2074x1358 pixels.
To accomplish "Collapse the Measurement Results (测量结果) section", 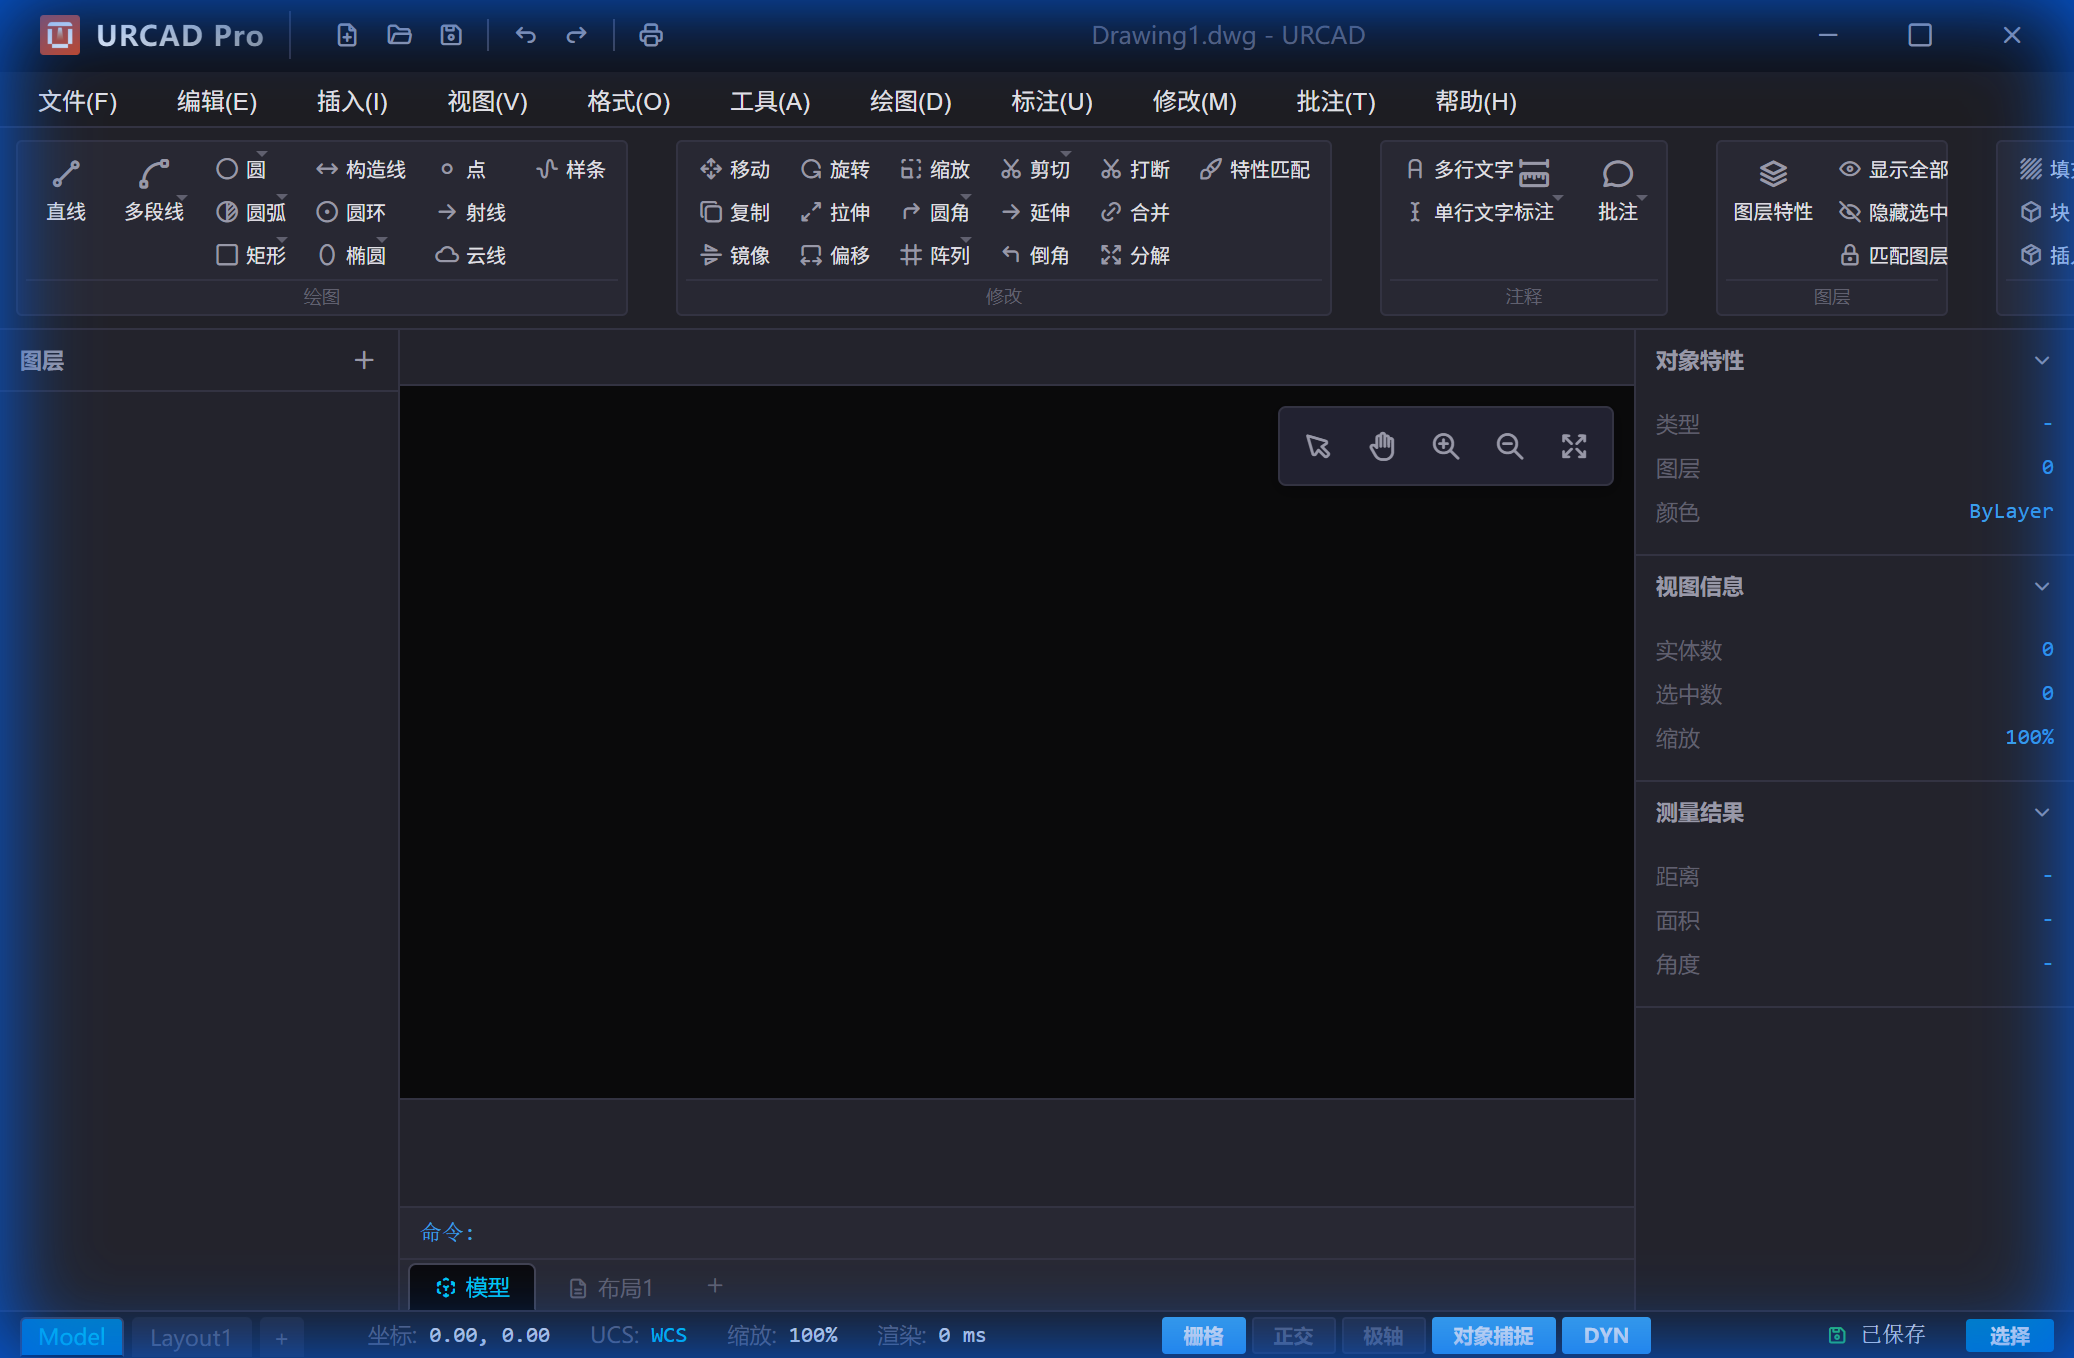I will coord(2042,813).
